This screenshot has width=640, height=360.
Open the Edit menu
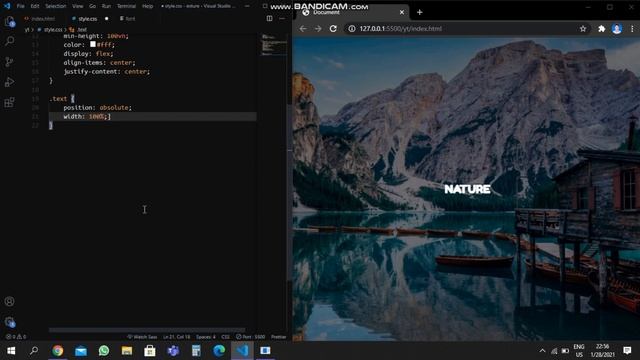35,6
